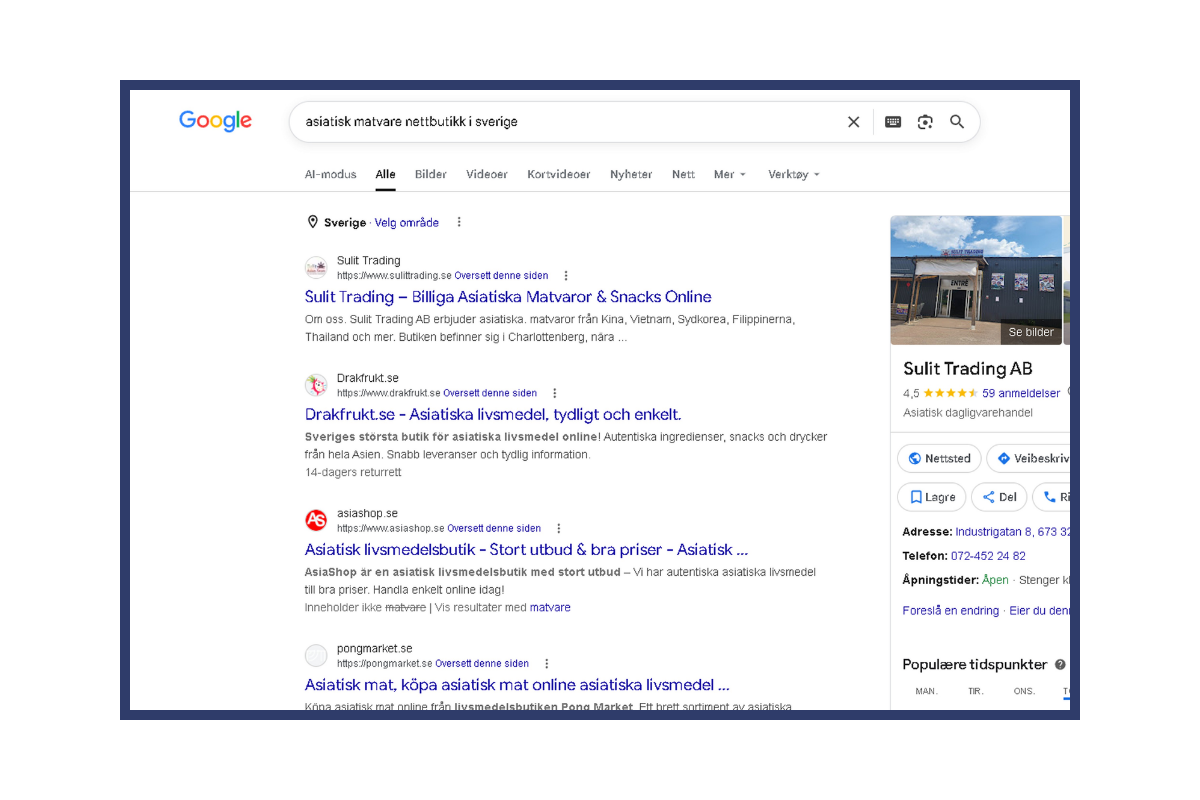Open the on-screen keyboard icon
The image size is (1200, 800).
[893, 122]
